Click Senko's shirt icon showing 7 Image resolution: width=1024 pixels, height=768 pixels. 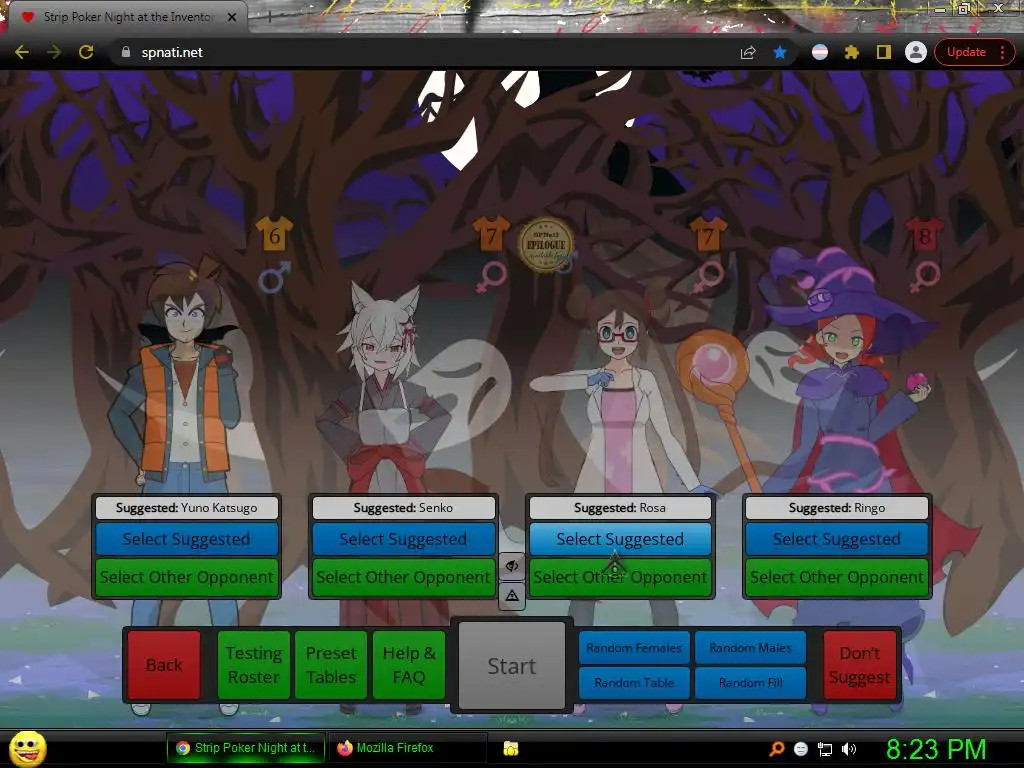click(491, 234)
